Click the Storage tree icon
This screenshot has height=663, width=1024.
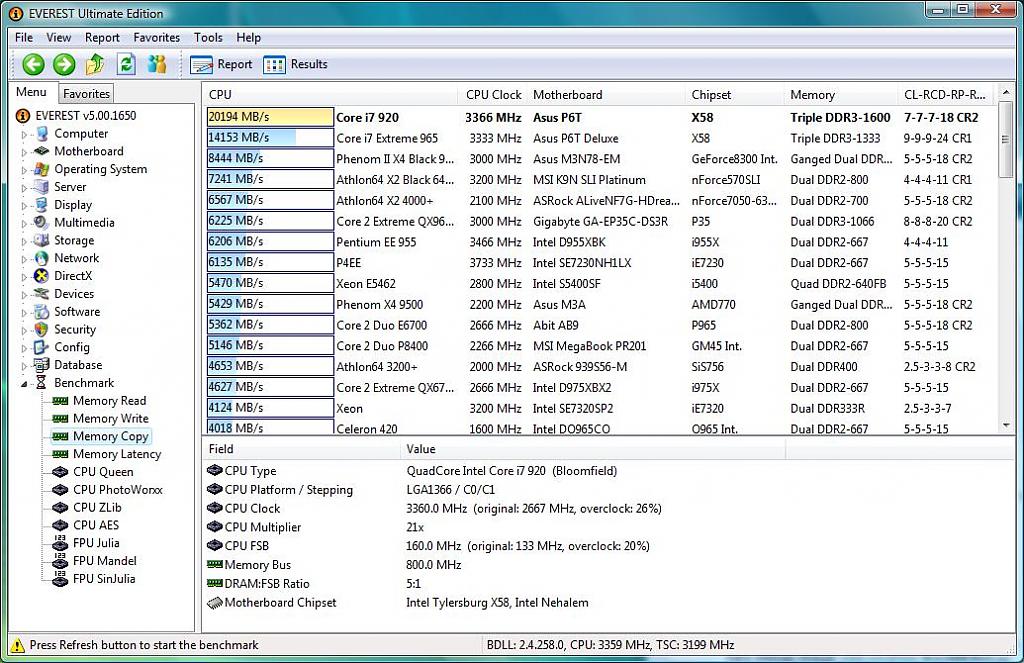[42, 240]
